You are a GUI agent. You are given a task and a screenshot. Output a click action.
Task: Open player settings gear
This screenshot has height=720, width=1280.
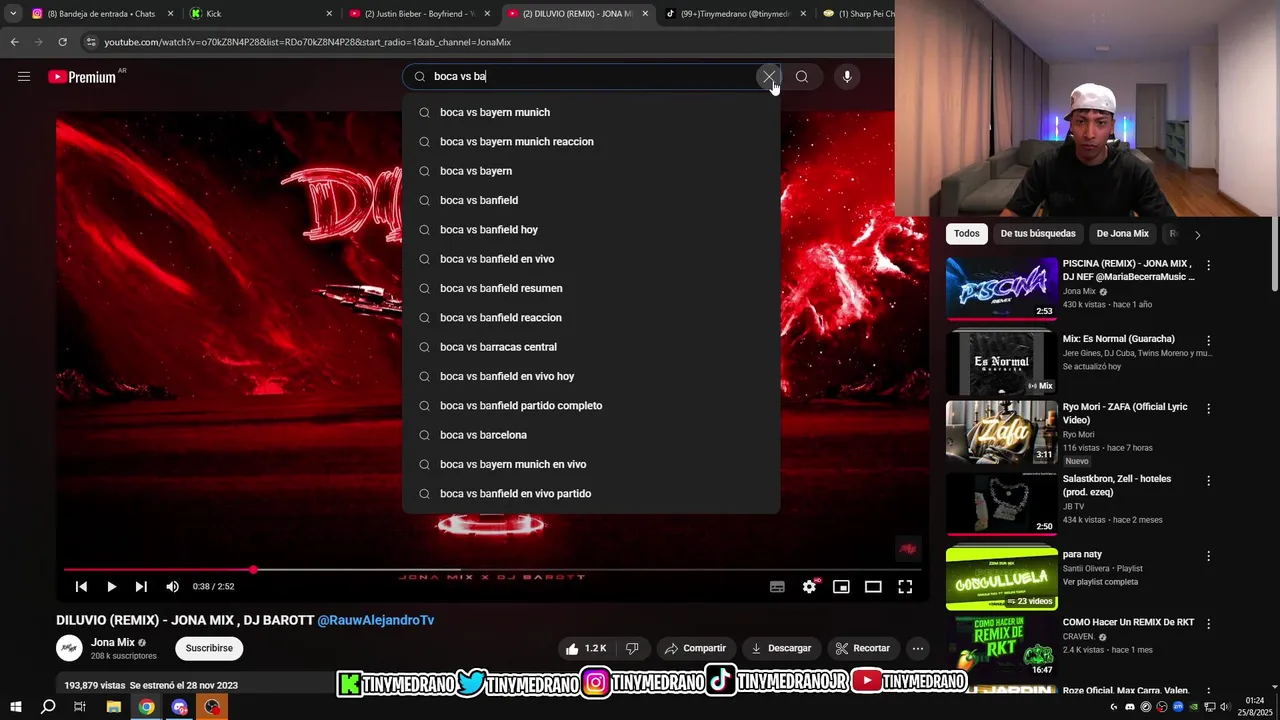[809, 587]
